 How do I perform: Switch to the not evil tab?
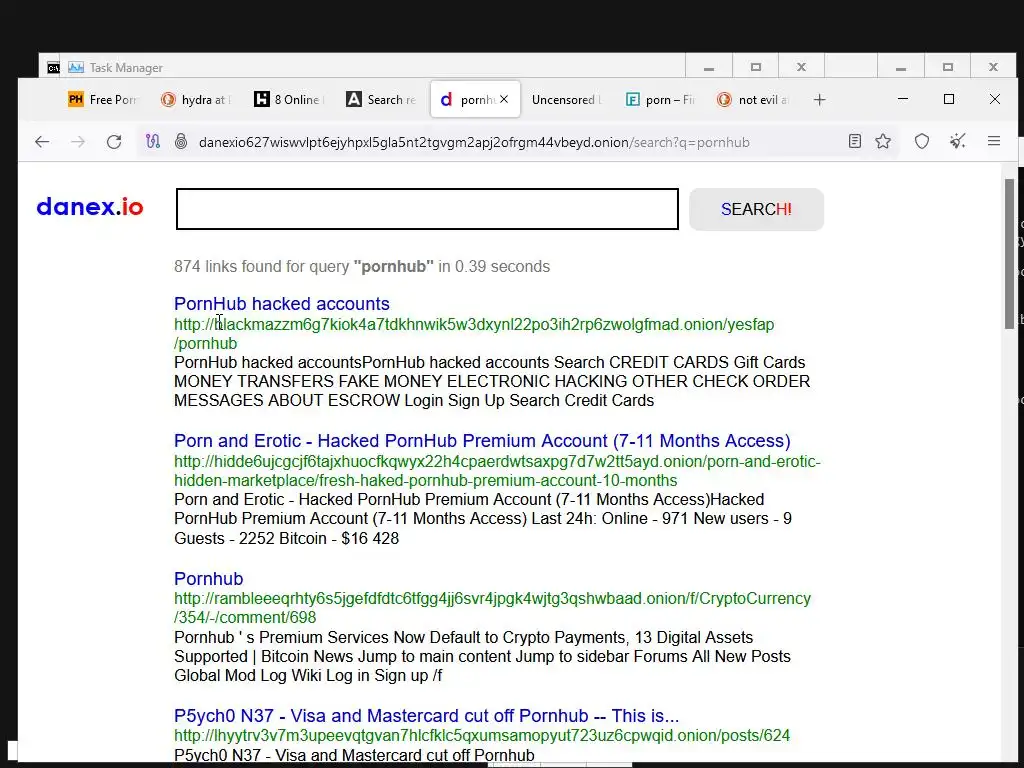pyautogui.click(x=754, y=99)
